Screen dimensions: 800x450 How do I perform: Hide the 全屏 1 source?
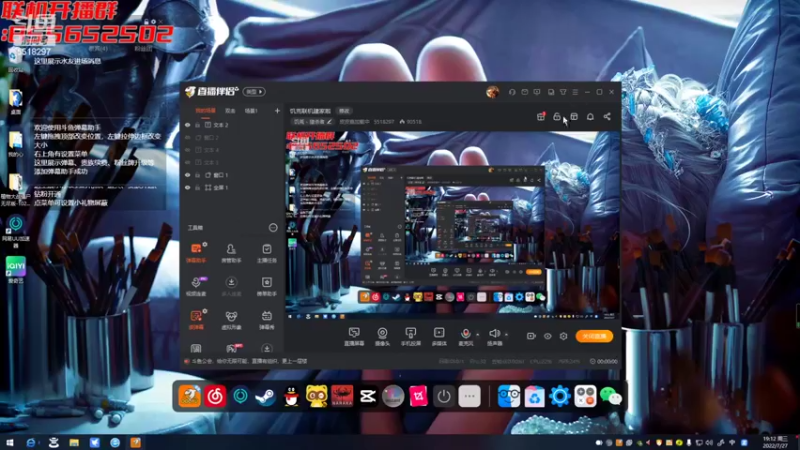click(x=188, y=188)
